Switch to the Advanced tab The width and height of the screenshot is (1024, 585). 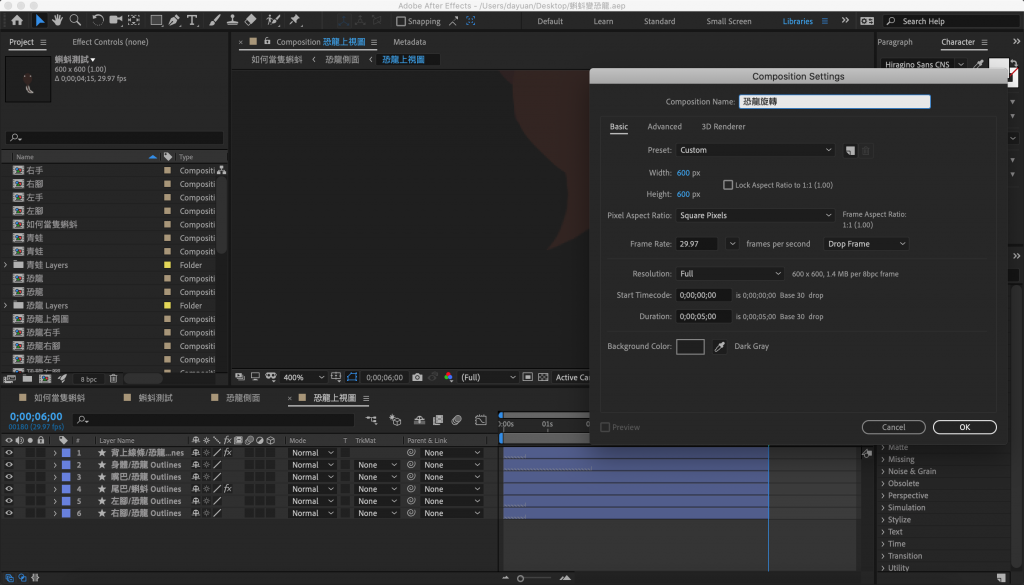664,127
